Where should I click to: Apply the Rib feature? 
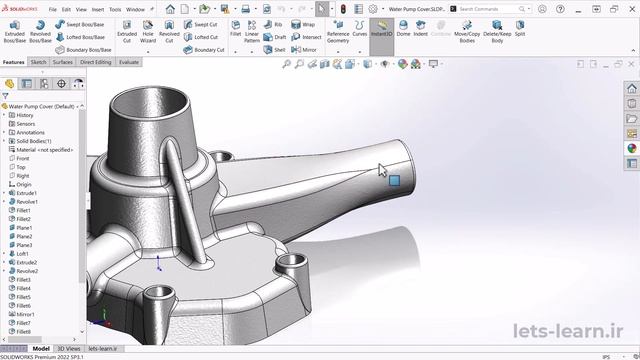tap(273, 24)
